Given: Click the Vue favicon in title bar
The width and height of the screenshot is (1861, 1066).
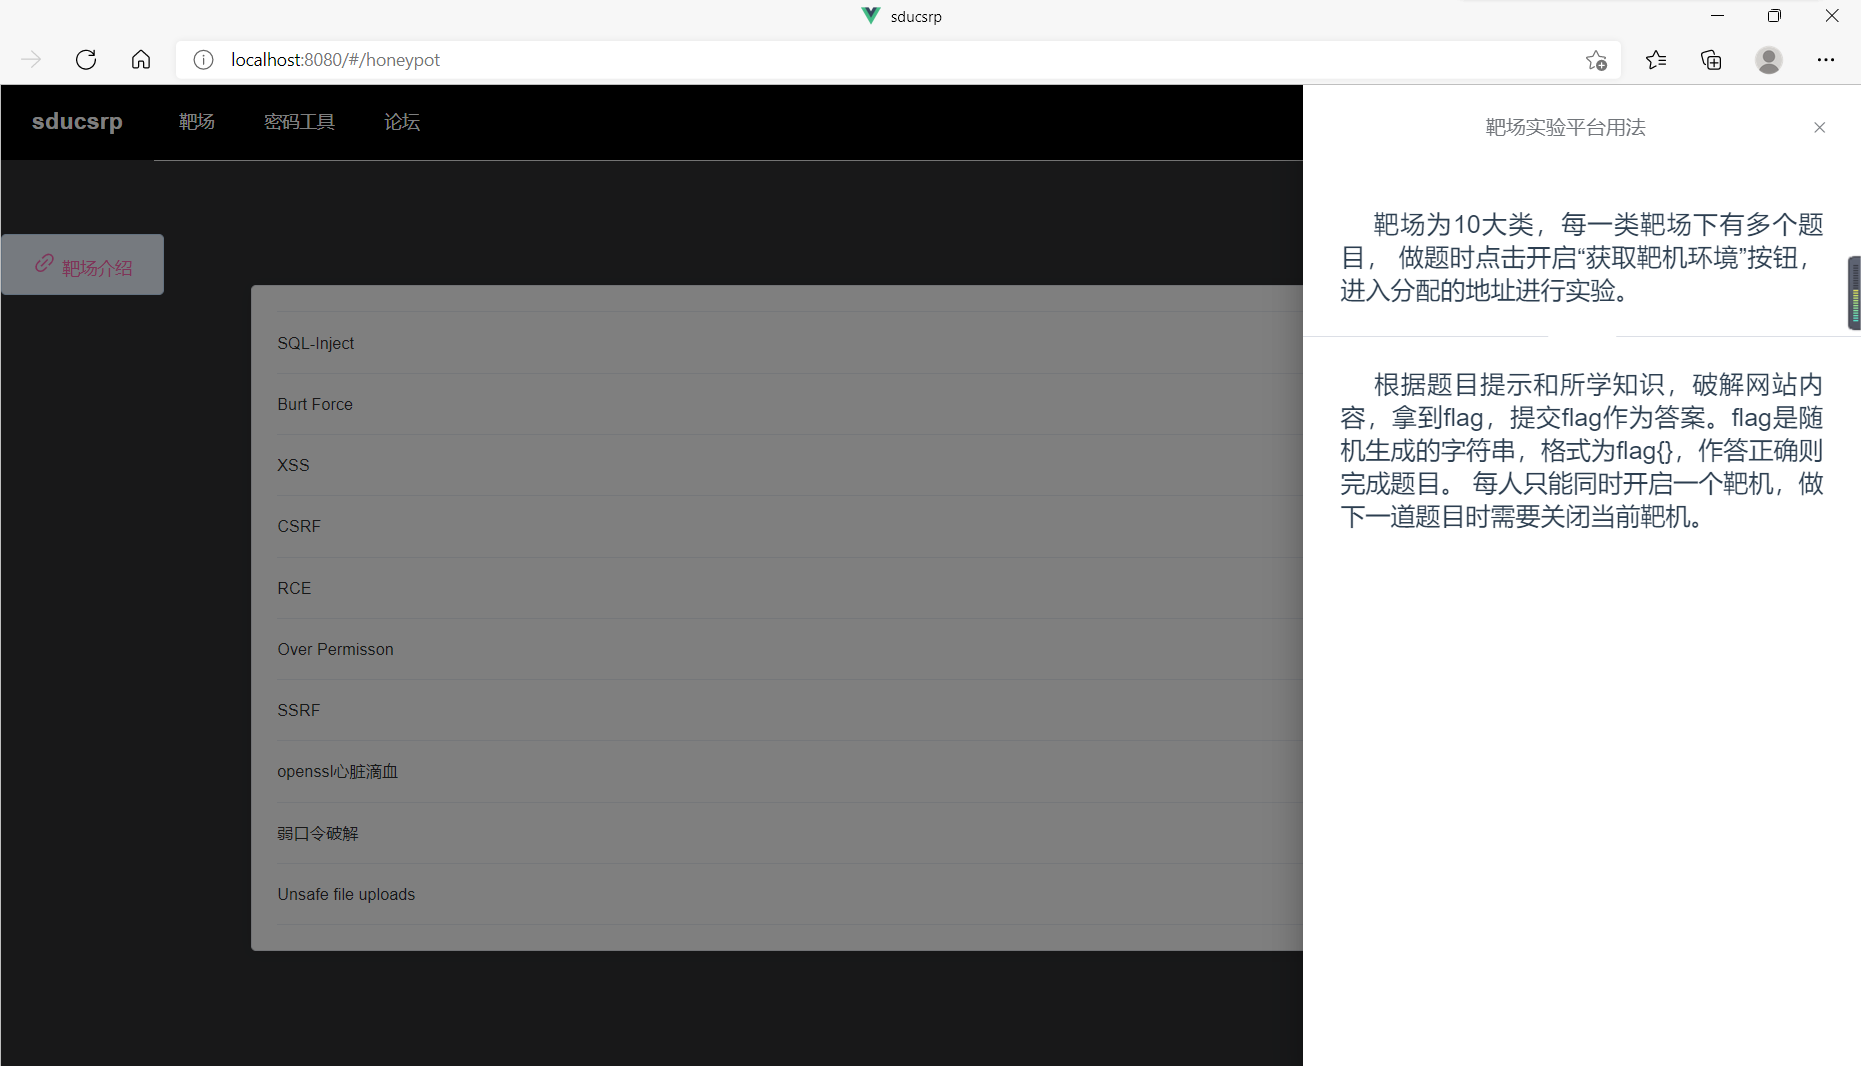Looking at the screenshot, I should pyautogui.click(x=871, y=16).
